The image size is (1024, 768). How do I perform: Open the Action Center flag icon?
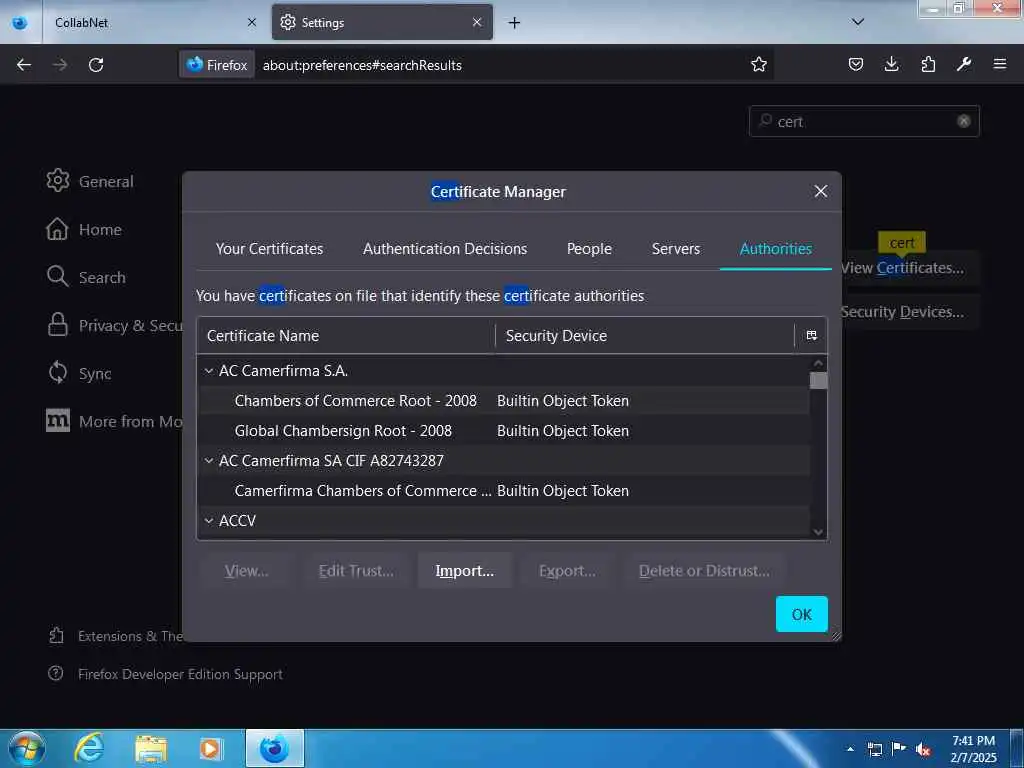[899, 748]
